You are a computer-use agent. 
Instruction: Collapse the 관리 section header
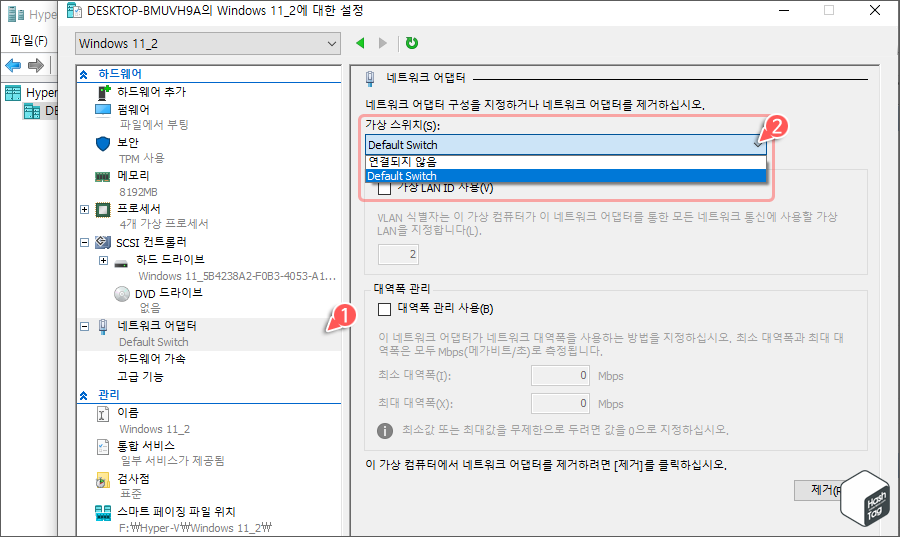click(x=84, y=395)
